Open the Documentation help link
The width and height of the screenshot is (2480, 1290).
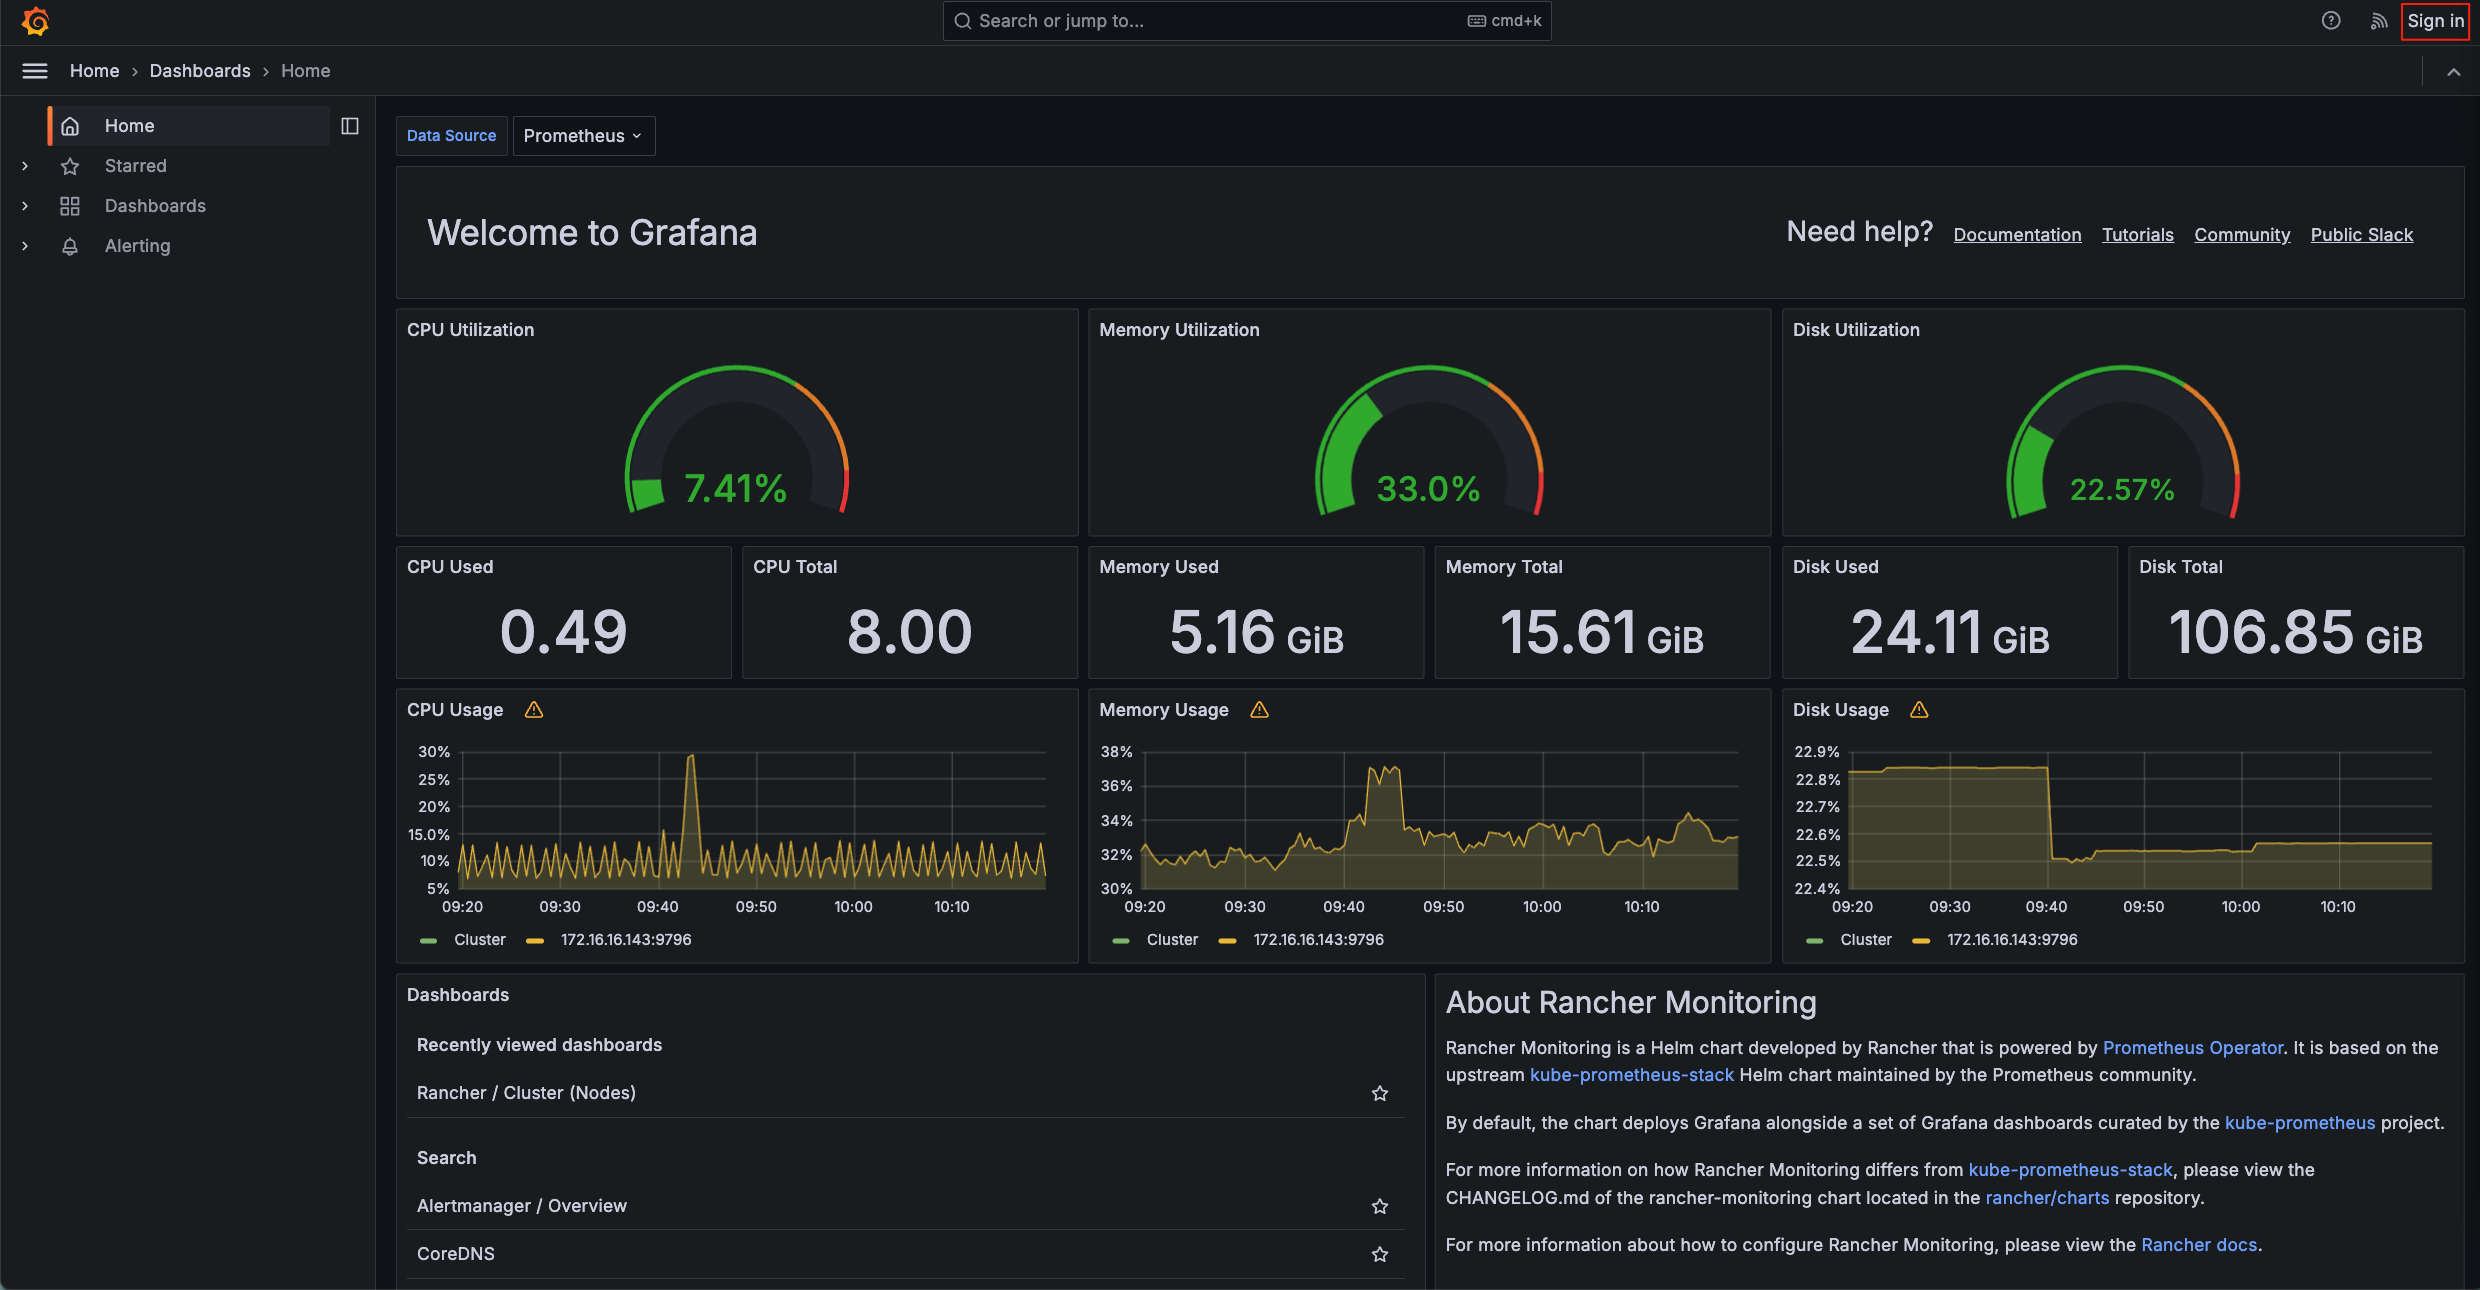(x=2017, y=235)
